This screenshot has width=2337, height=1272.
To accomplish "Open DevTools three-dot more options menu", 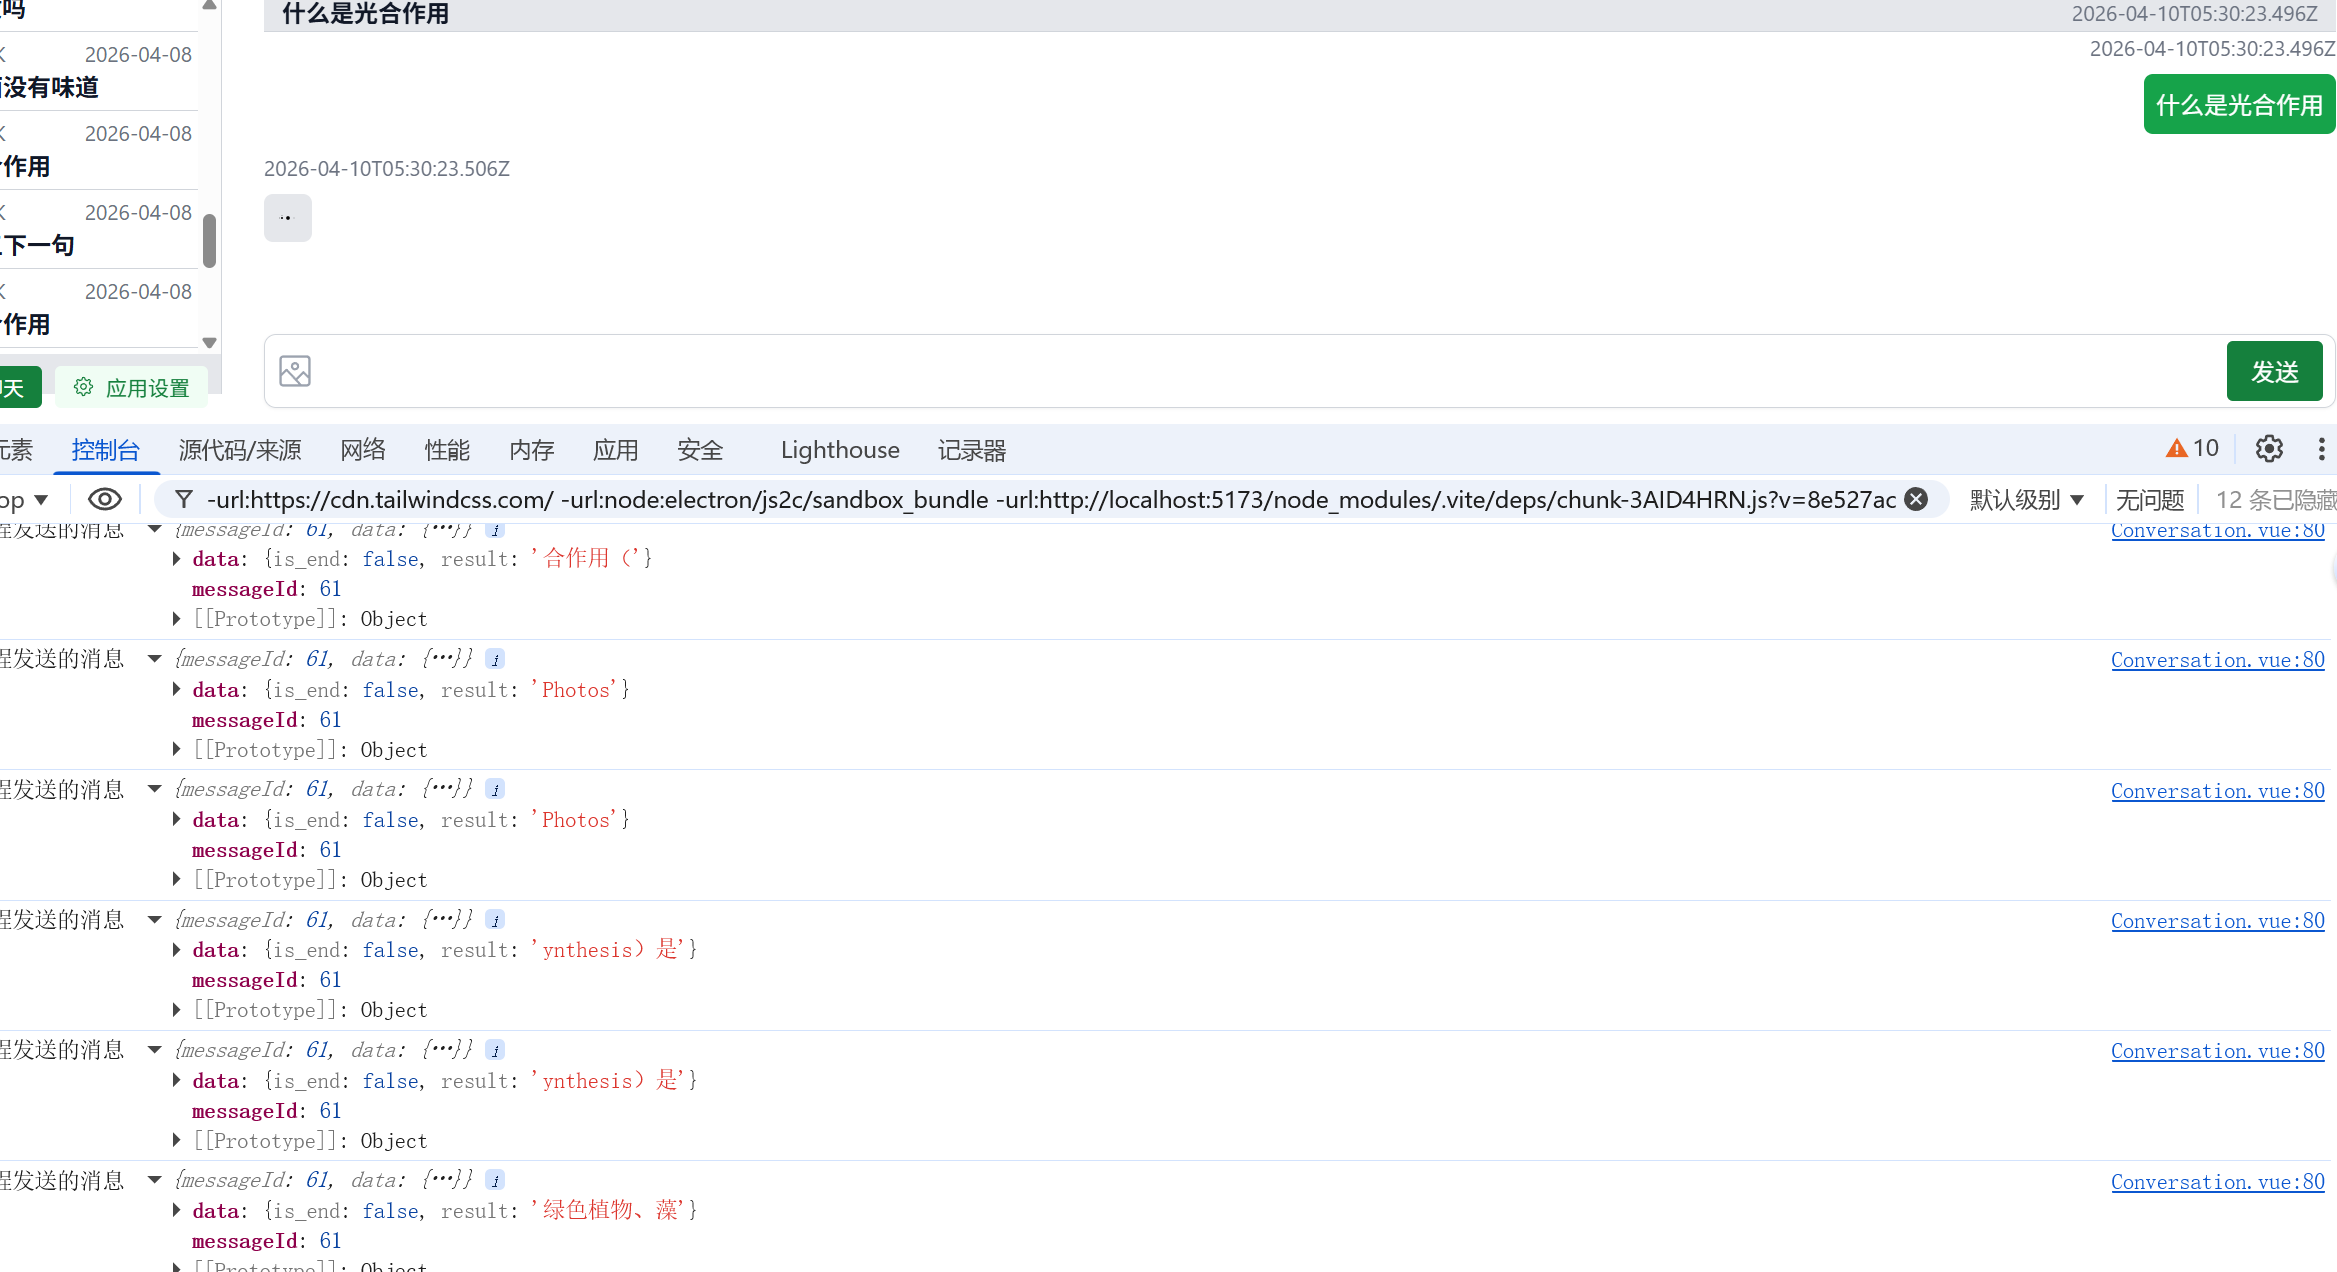I will click(2321, 449).
